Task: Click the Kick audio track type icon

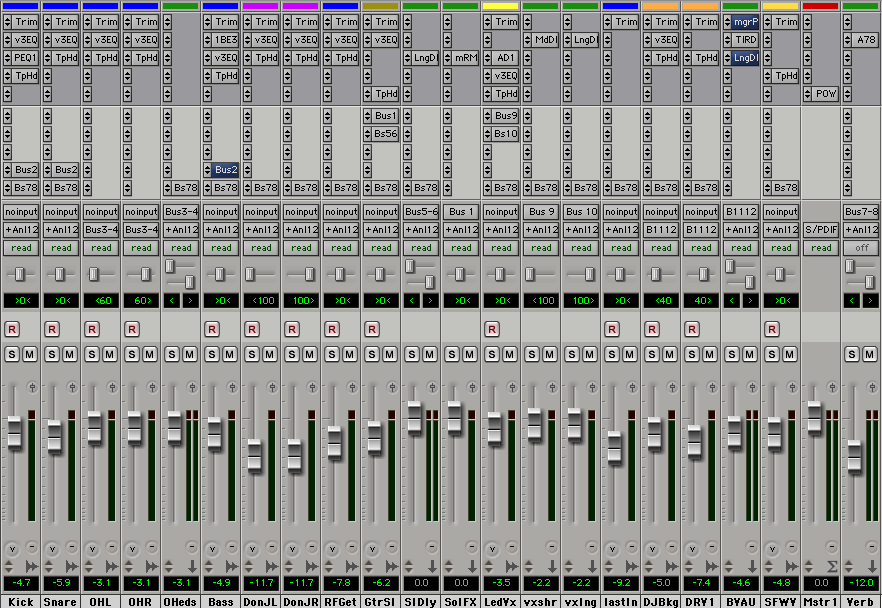Action: (32, 566)
